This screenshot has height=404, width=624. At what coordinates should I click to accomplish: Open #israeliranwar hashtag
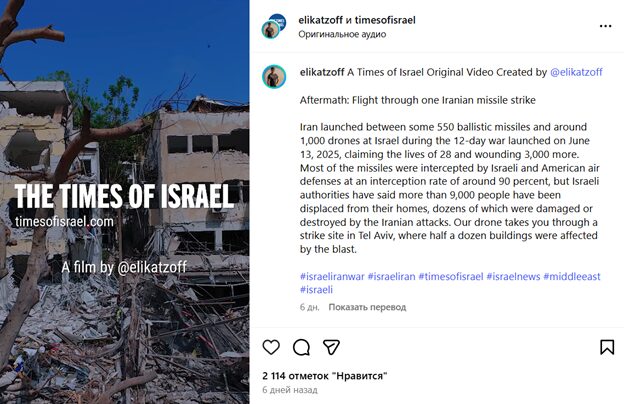[332, 276]
